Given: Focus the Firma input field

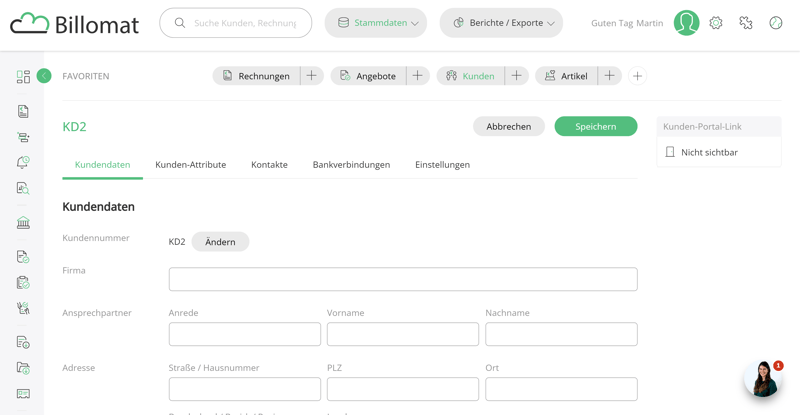Looking at the screenshot, I should point(402,279).
